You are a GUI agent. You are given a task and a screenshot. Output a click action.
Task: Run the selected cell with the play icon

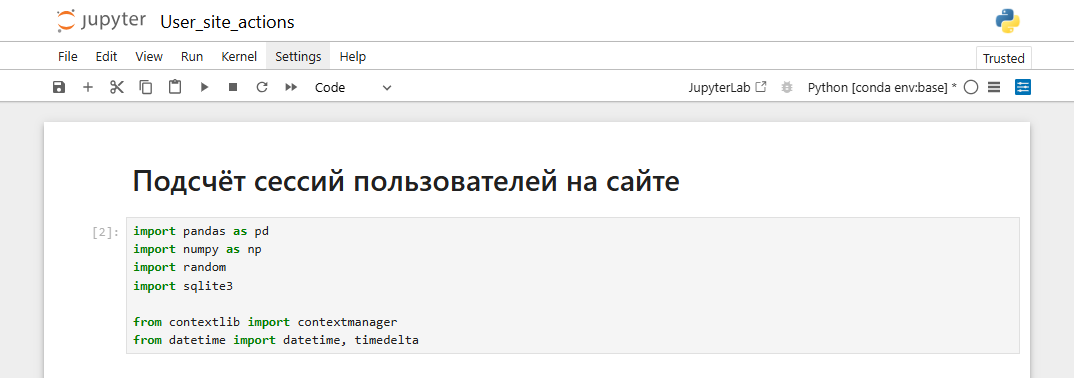(204, 88)
